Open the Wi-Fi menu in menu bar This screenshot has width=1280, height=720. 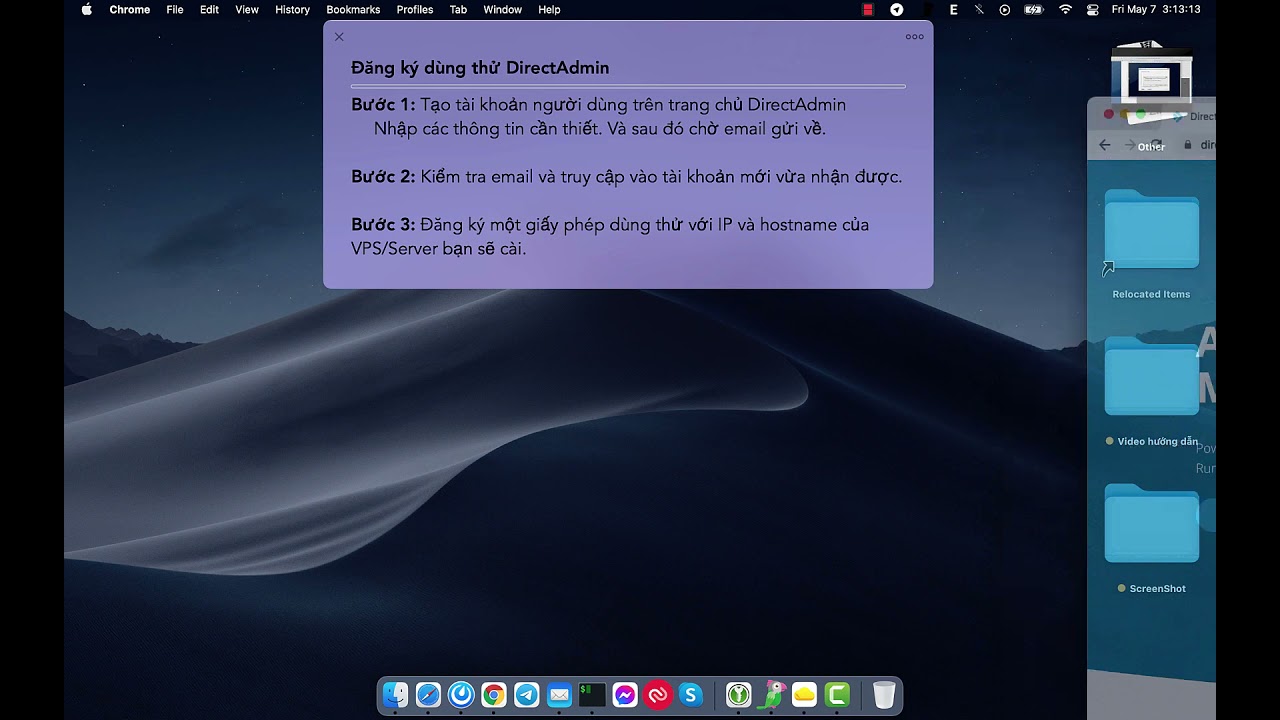coord(1065,9)
